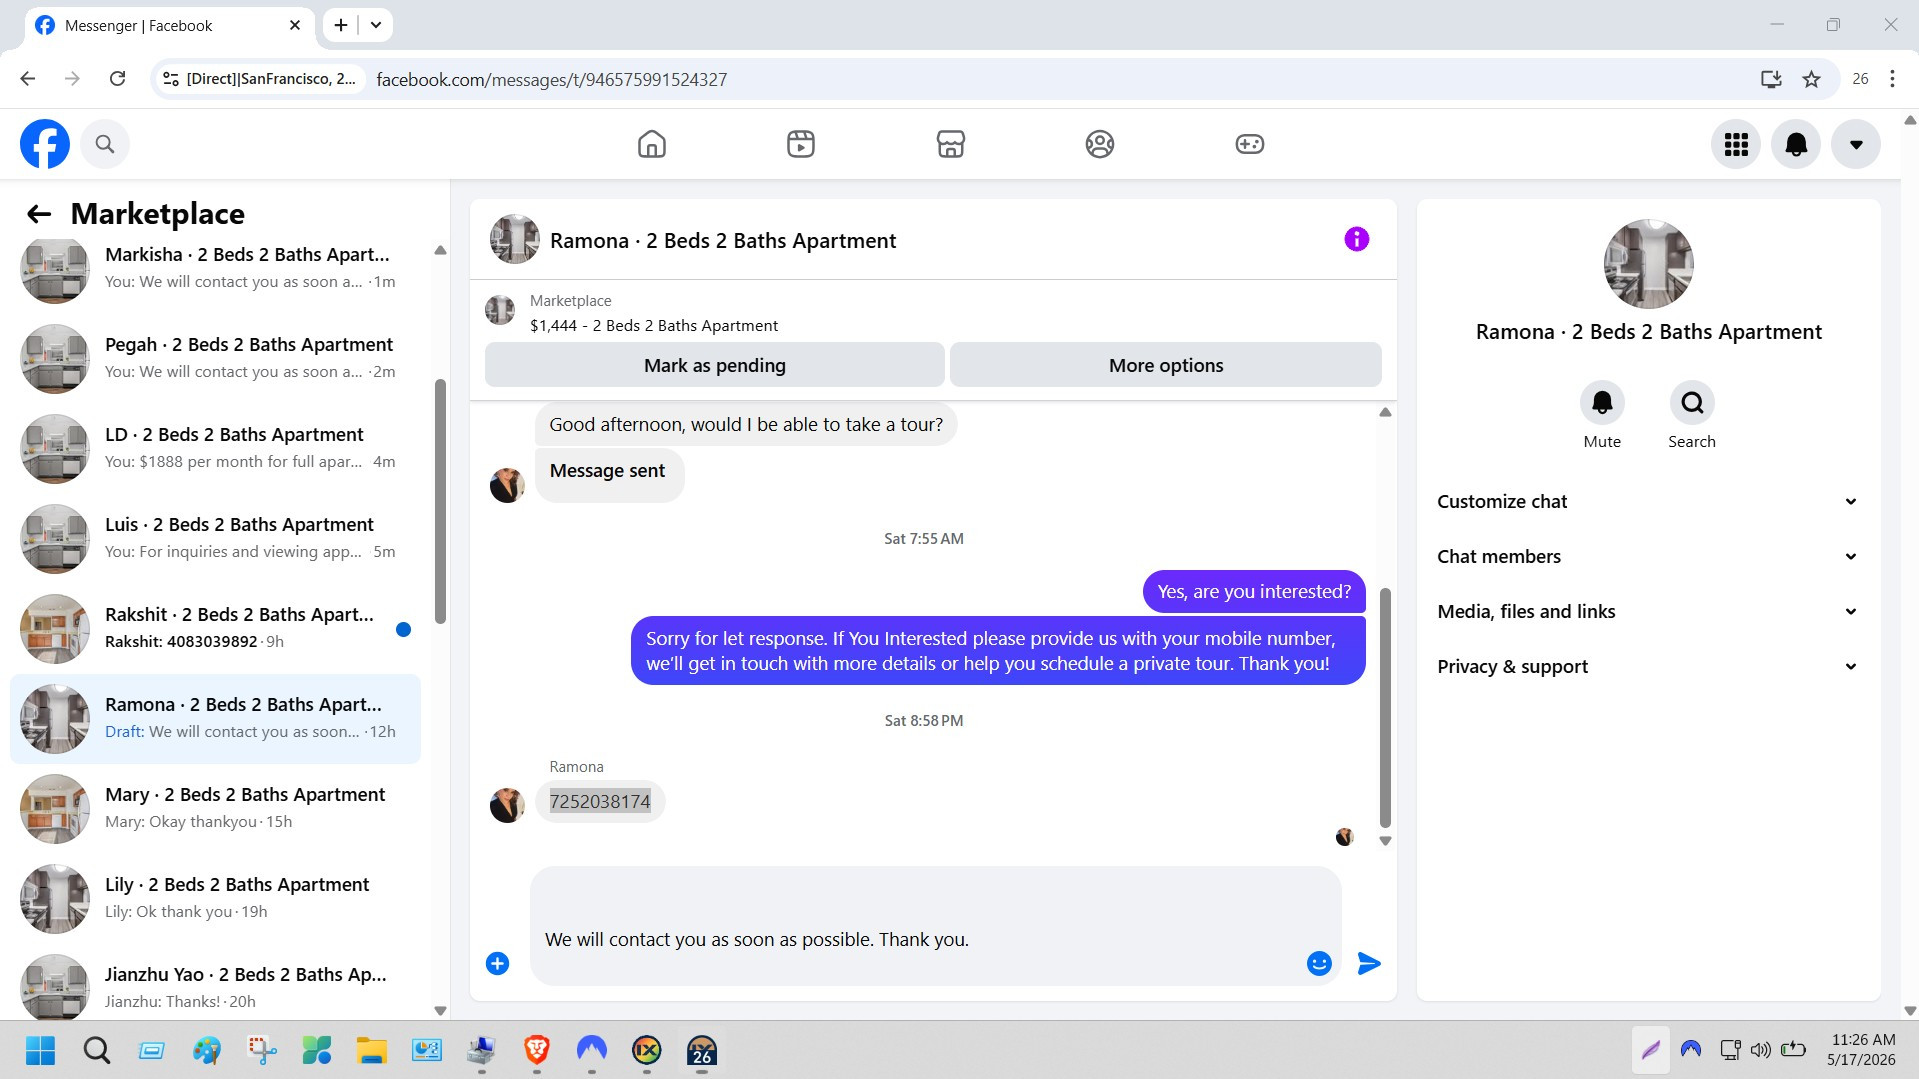This screenshot has width=1919, height=1079.
Task: Click the Search conversation icon
Action: point(1692,403)
